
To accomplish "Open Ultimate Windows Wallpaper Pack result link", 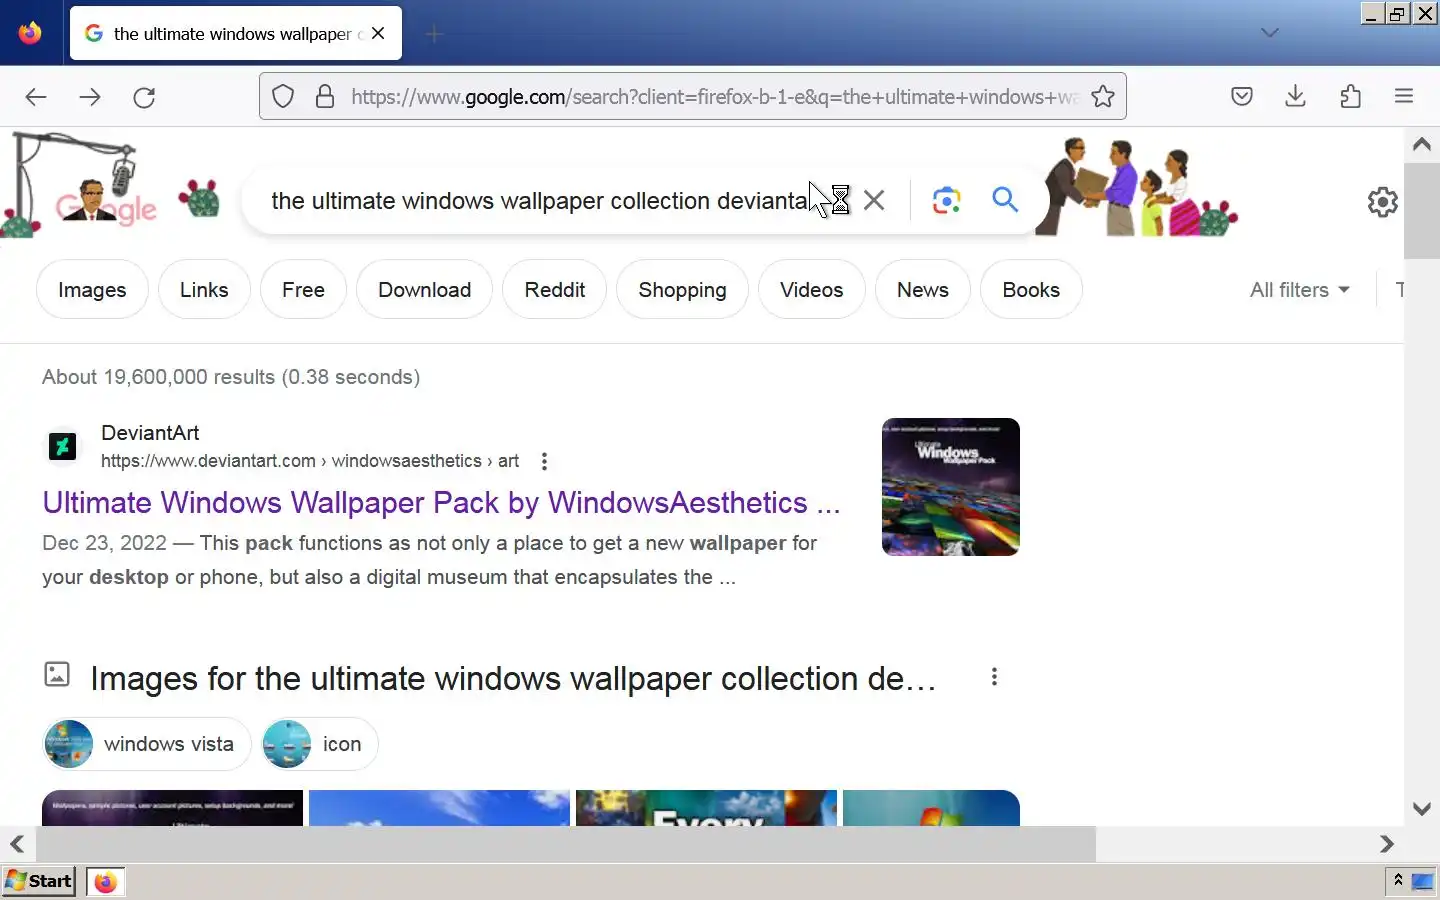I will click(x=441, y=502).
